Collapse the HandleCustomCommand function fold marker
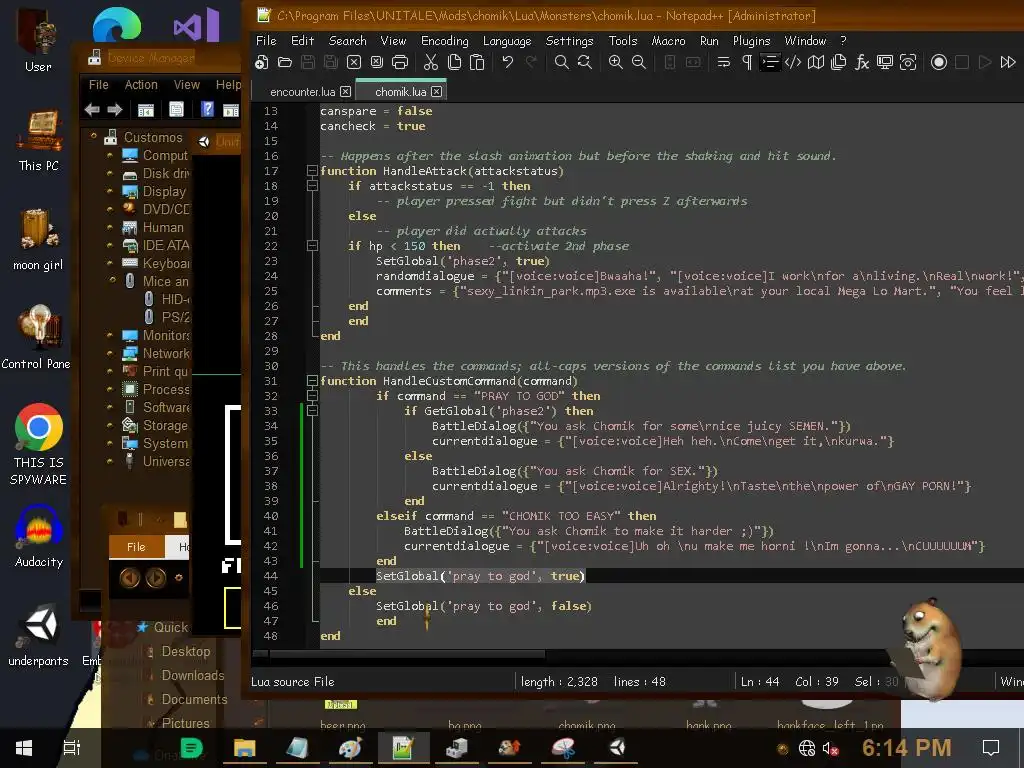Image resolution: width=1024 pixels, height=768 pixels. (312, 381)
